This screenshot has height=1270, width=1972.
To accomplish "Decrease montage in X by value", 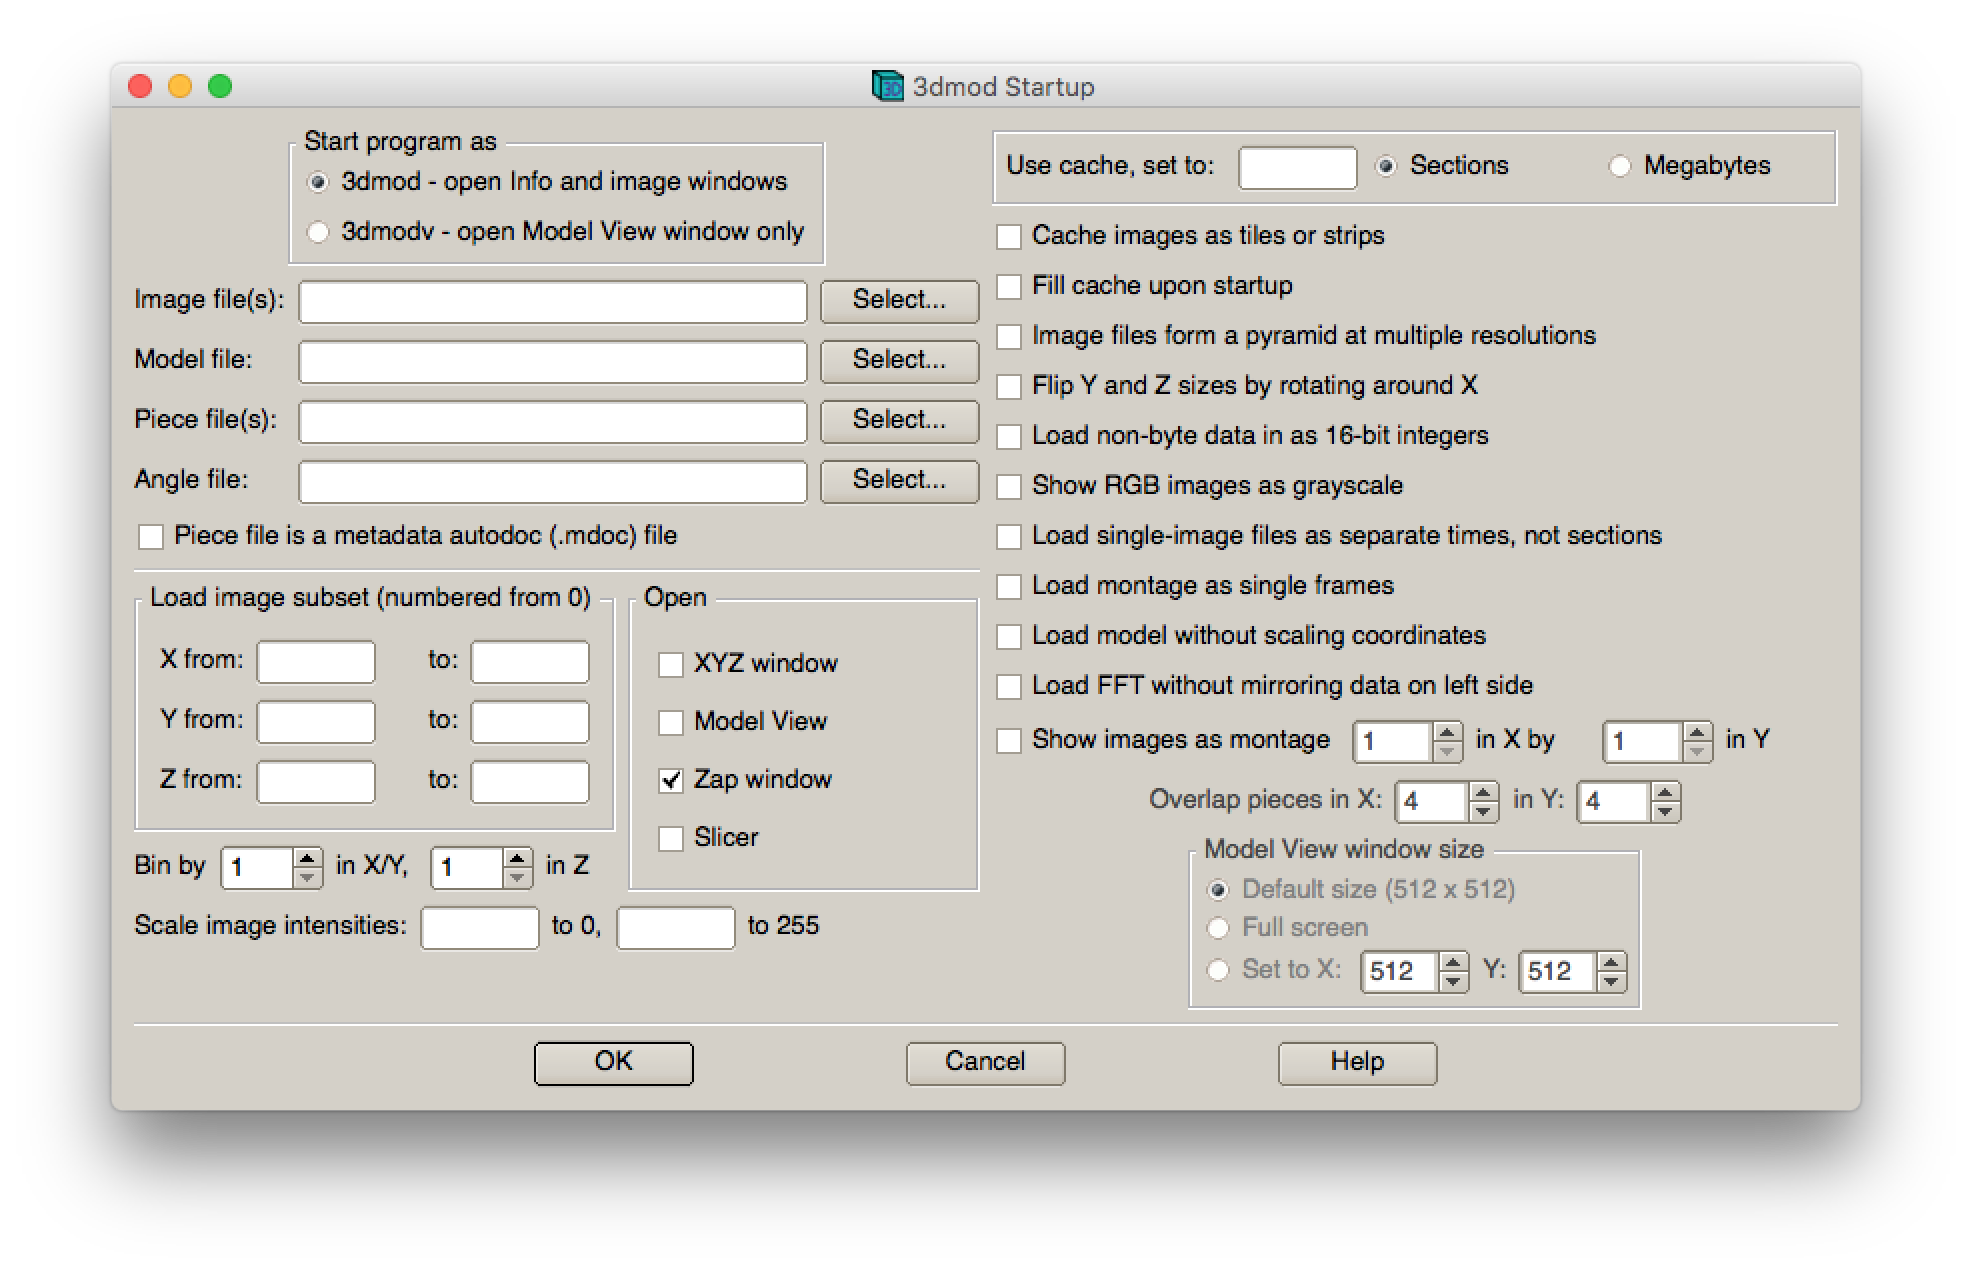I will [x=1447, y=752].
